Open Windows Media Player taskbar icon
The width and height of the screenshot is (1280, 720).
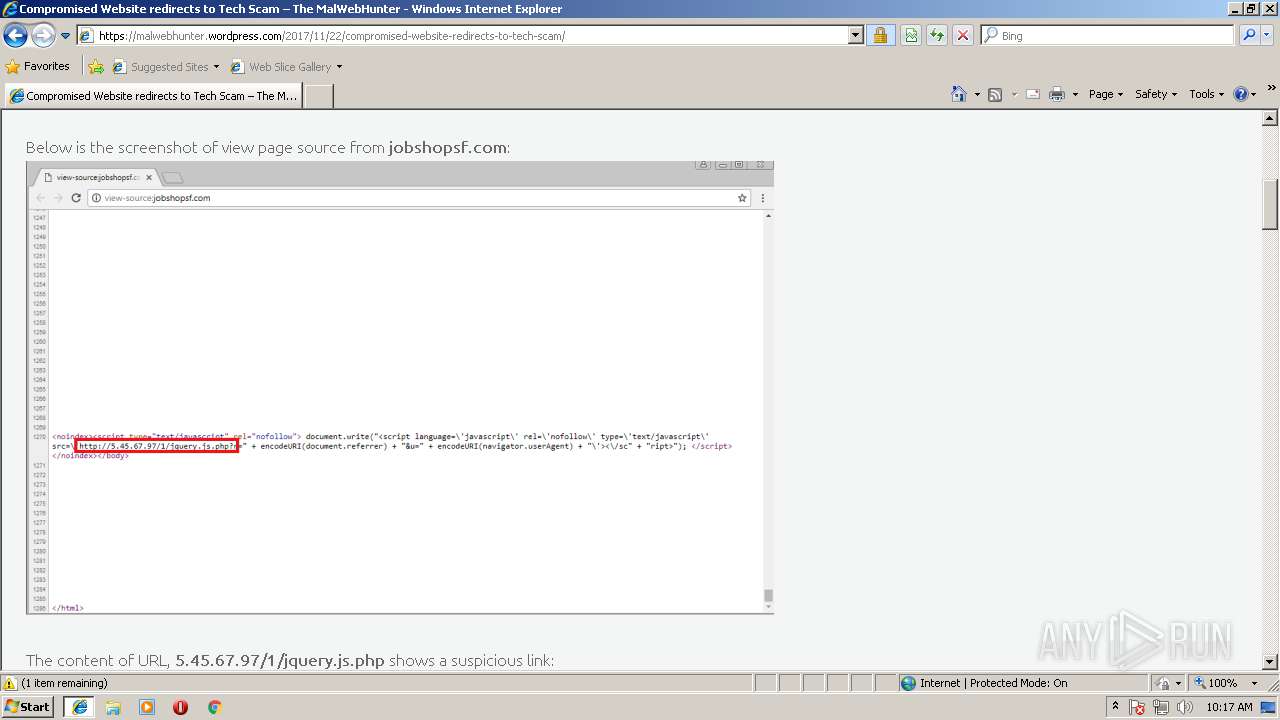coord(147,707)
